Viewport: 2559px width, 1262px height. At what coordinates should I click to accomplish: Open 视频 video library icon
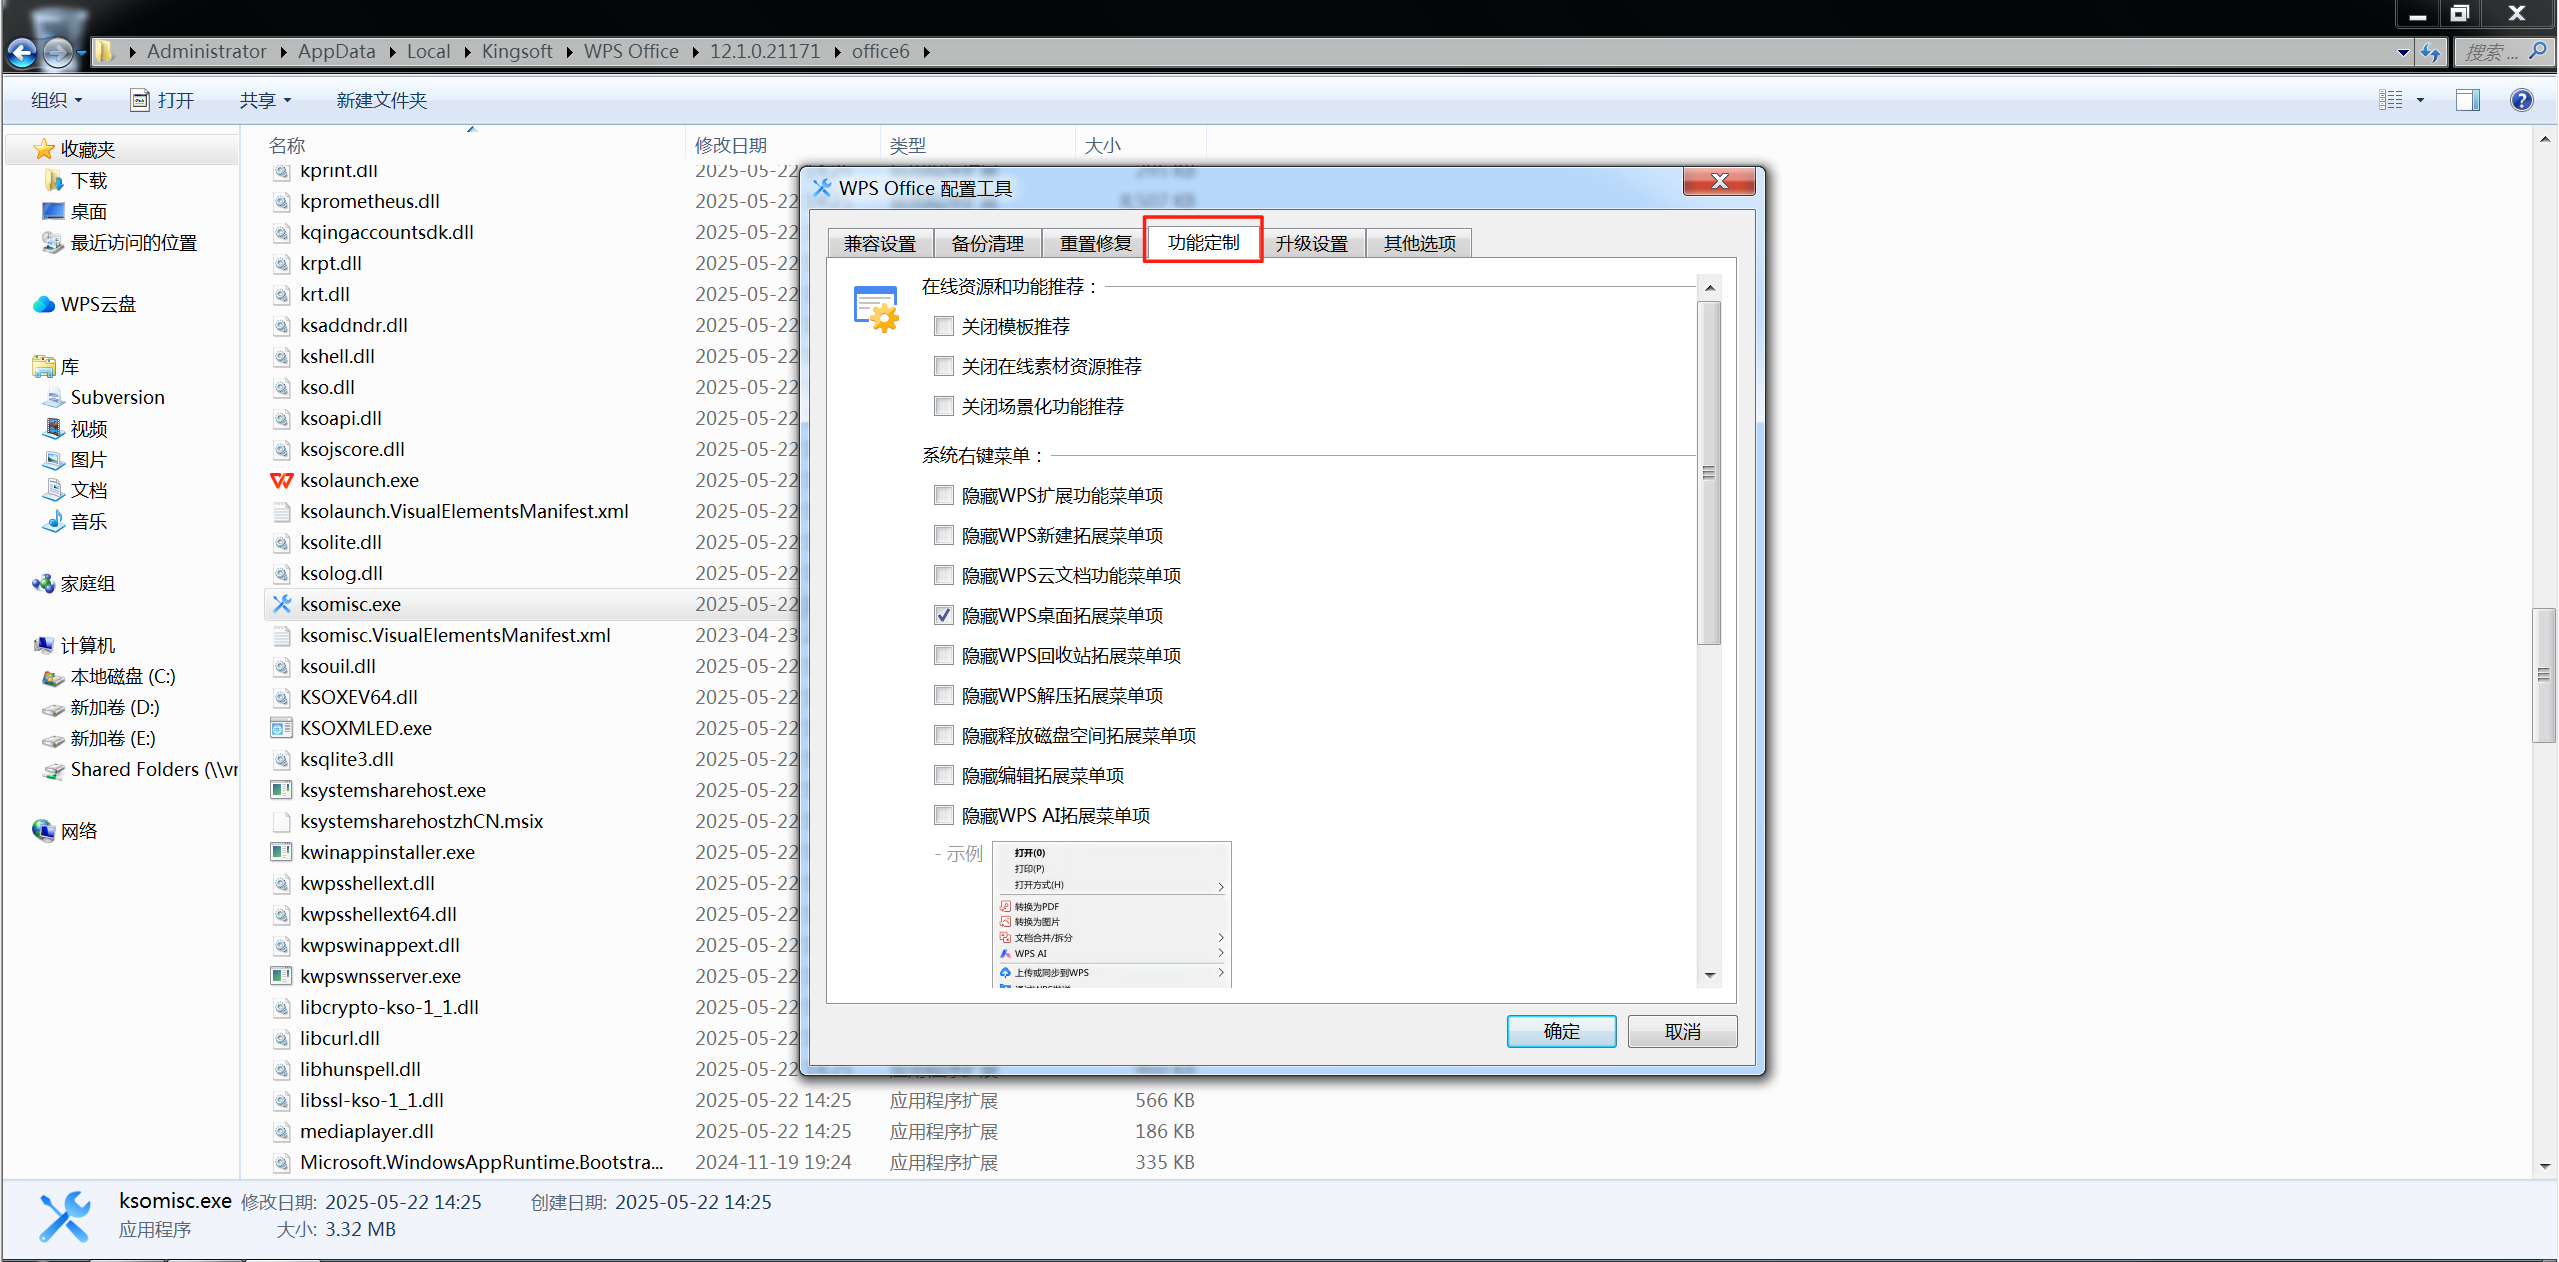point(54,428)
